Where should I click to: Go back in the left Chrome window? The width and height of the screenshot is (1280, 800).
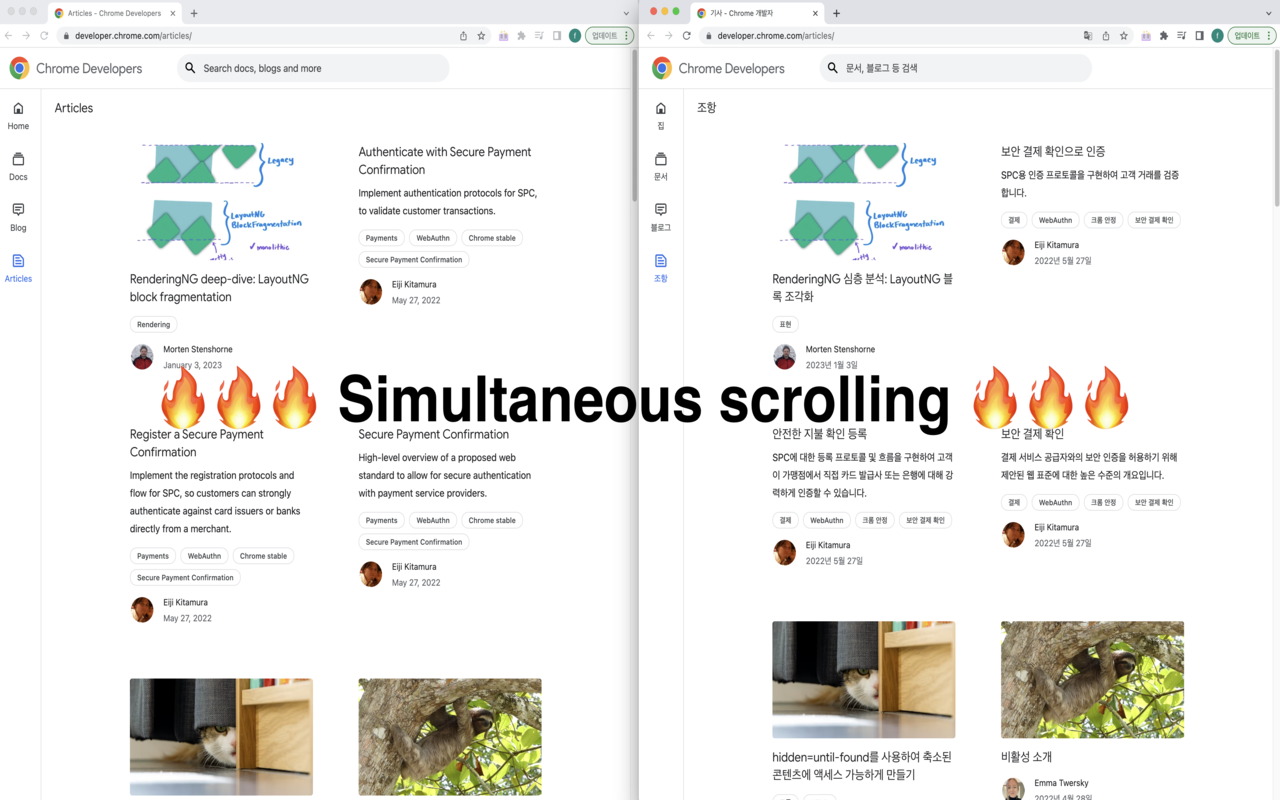point(9,35)
